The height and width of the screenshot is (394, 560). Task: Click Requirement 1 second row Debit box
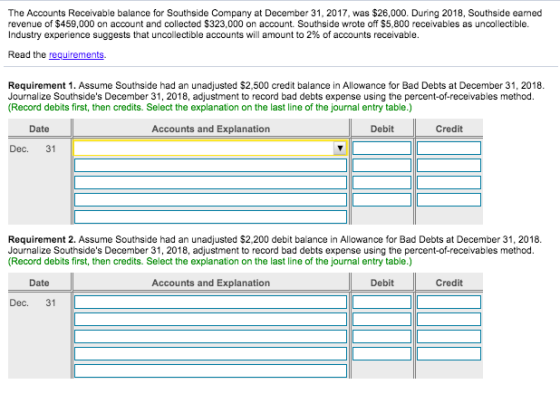coord(382,165)
